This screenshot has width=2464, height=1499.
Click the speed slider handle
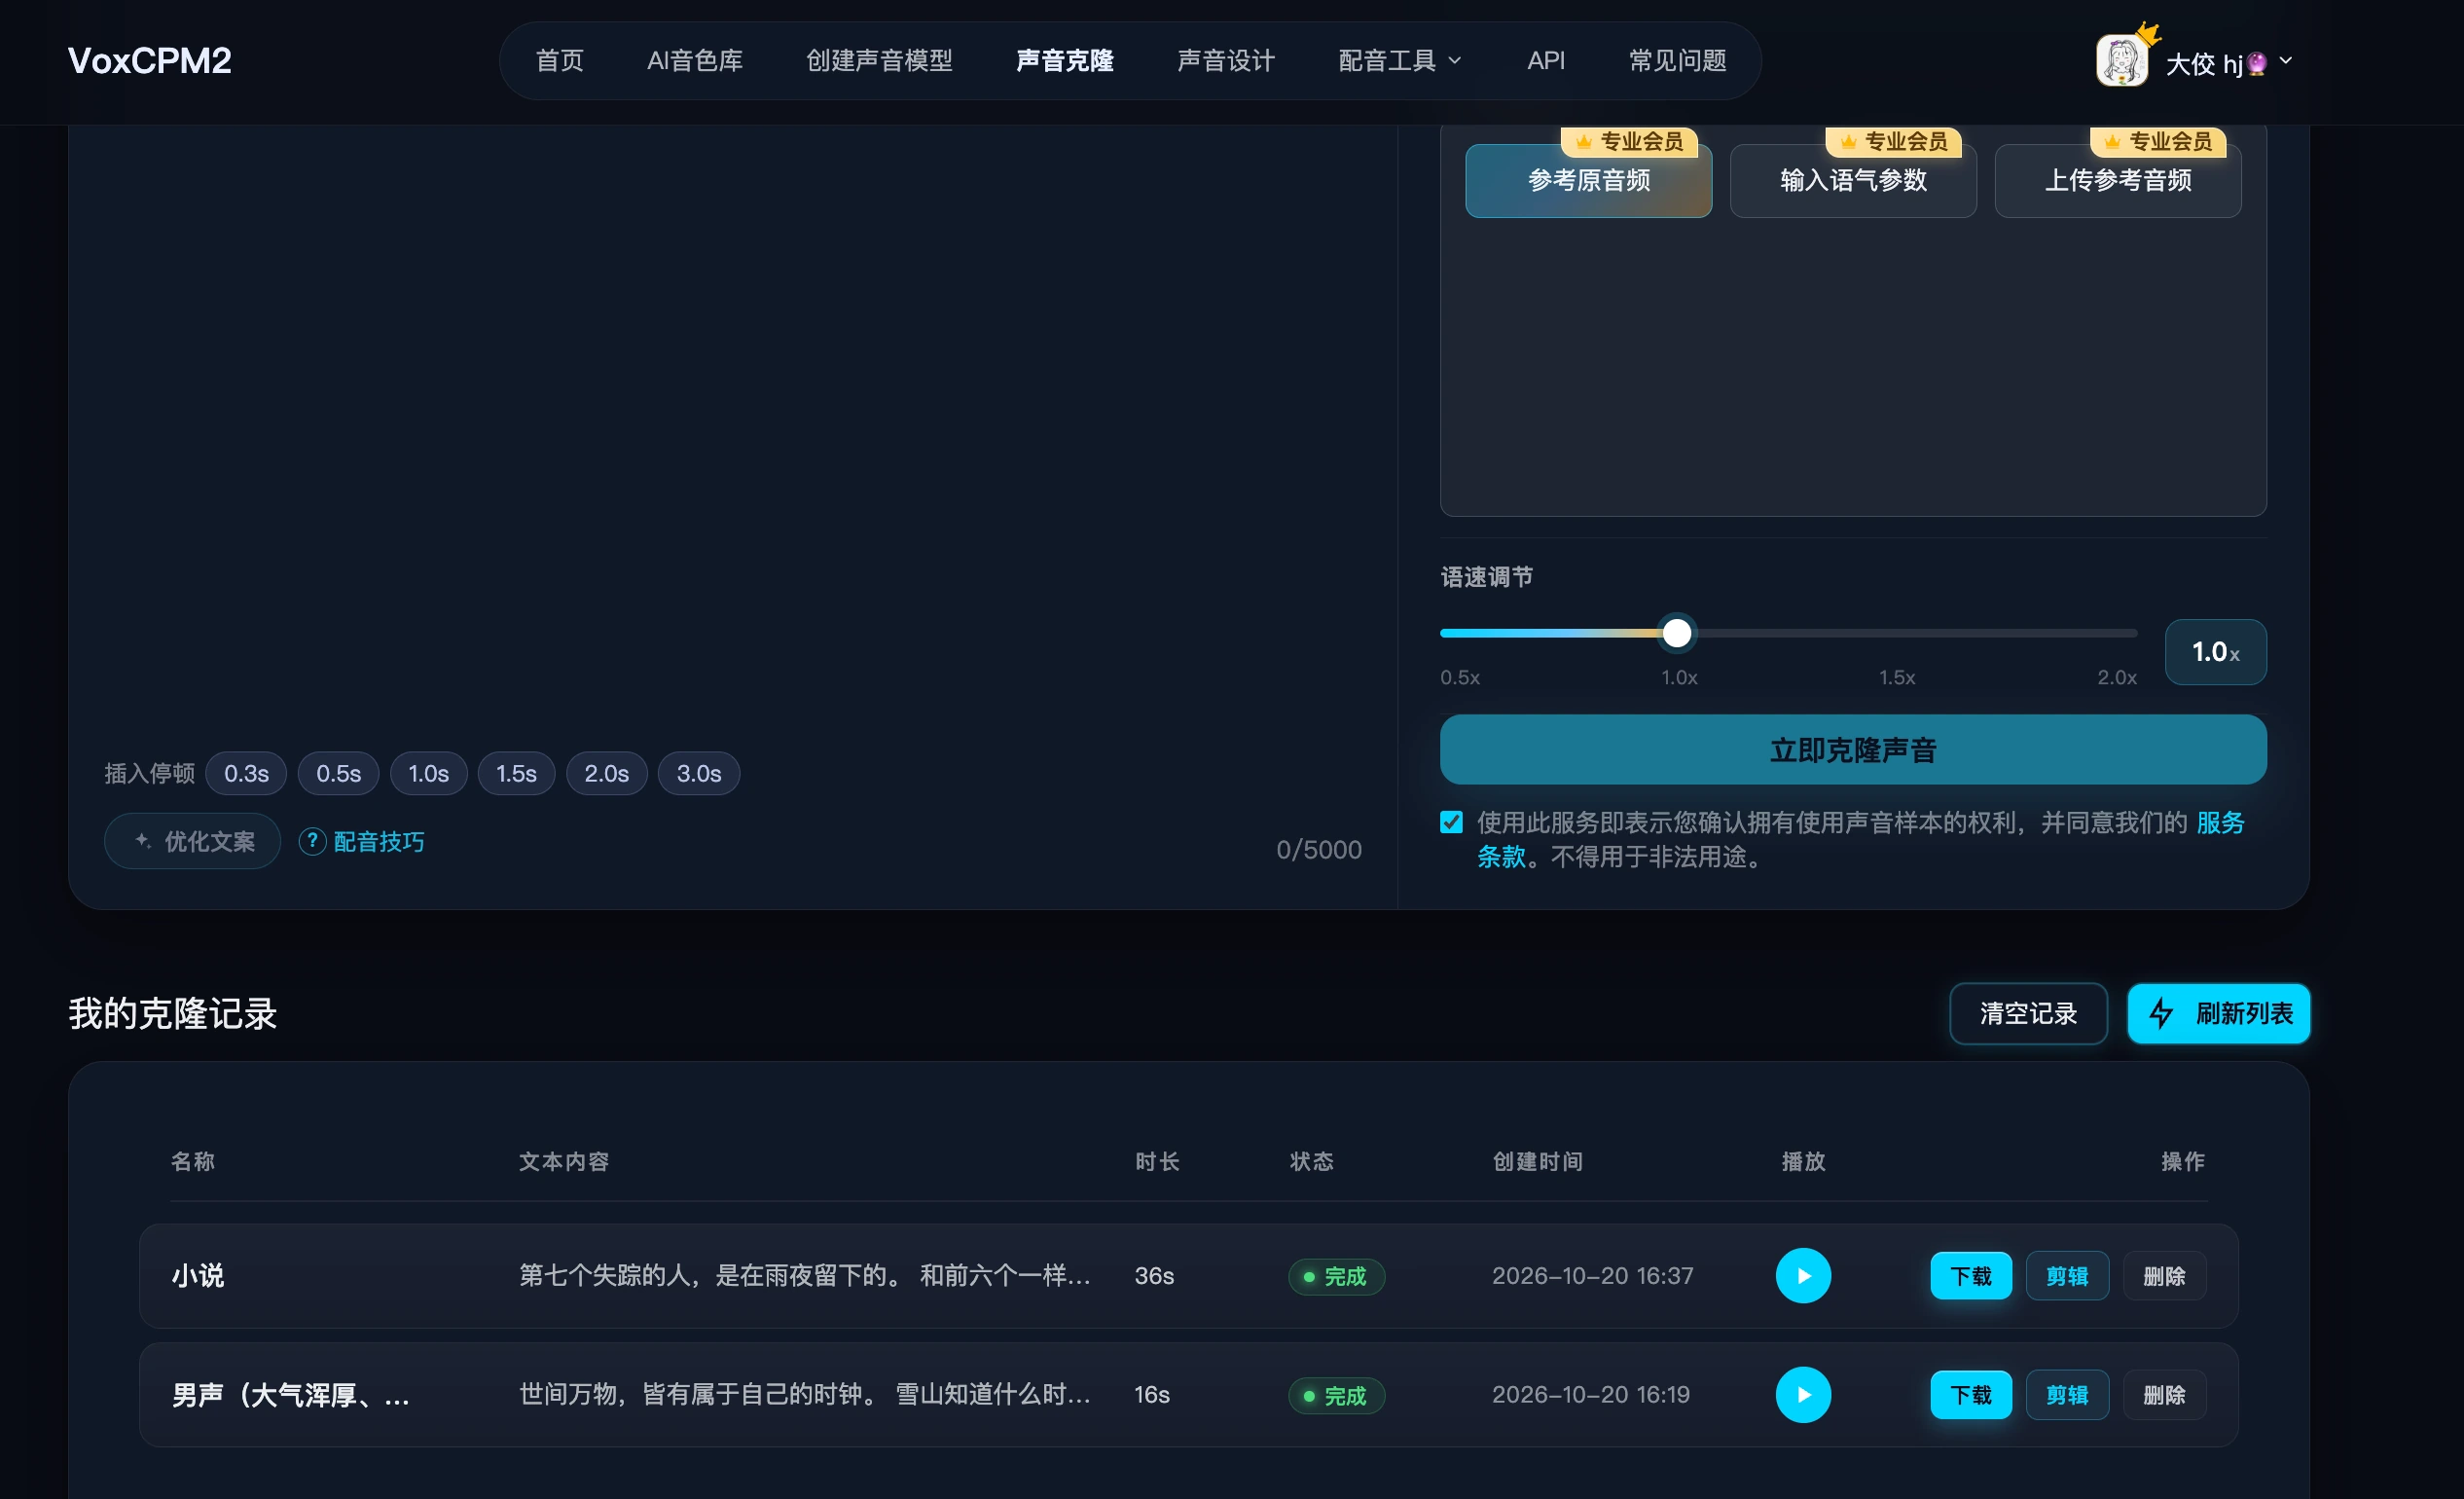(1677, 633)
